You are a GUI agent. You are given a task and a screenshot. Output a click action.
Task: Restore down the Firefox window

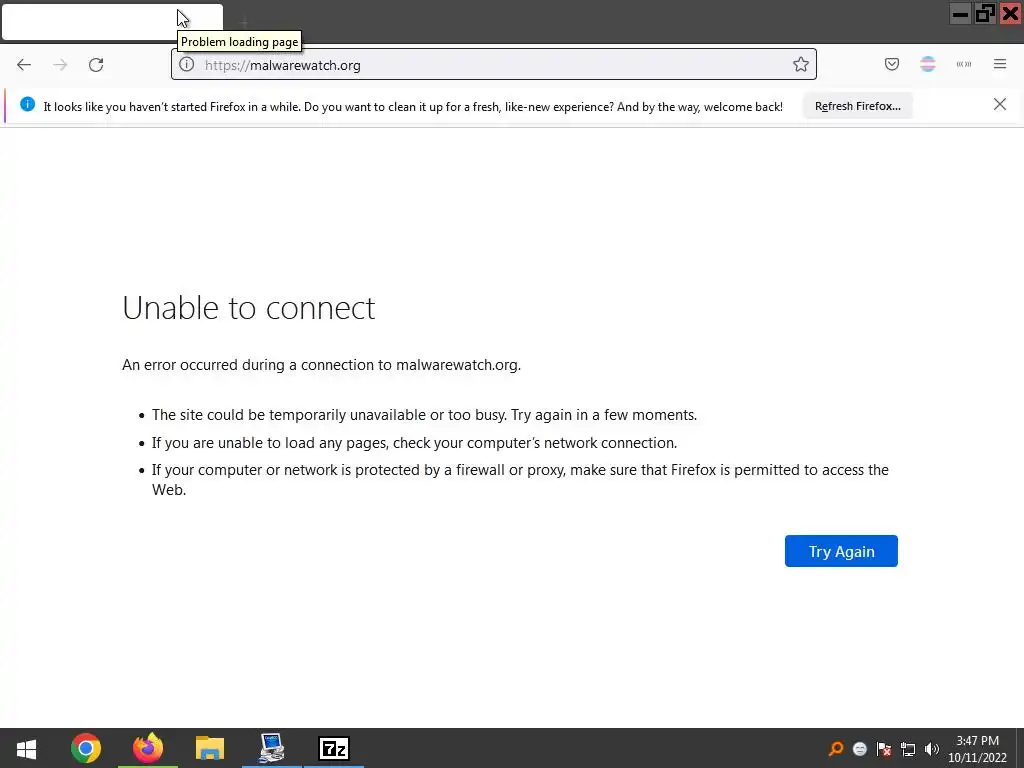pos(985,14)
